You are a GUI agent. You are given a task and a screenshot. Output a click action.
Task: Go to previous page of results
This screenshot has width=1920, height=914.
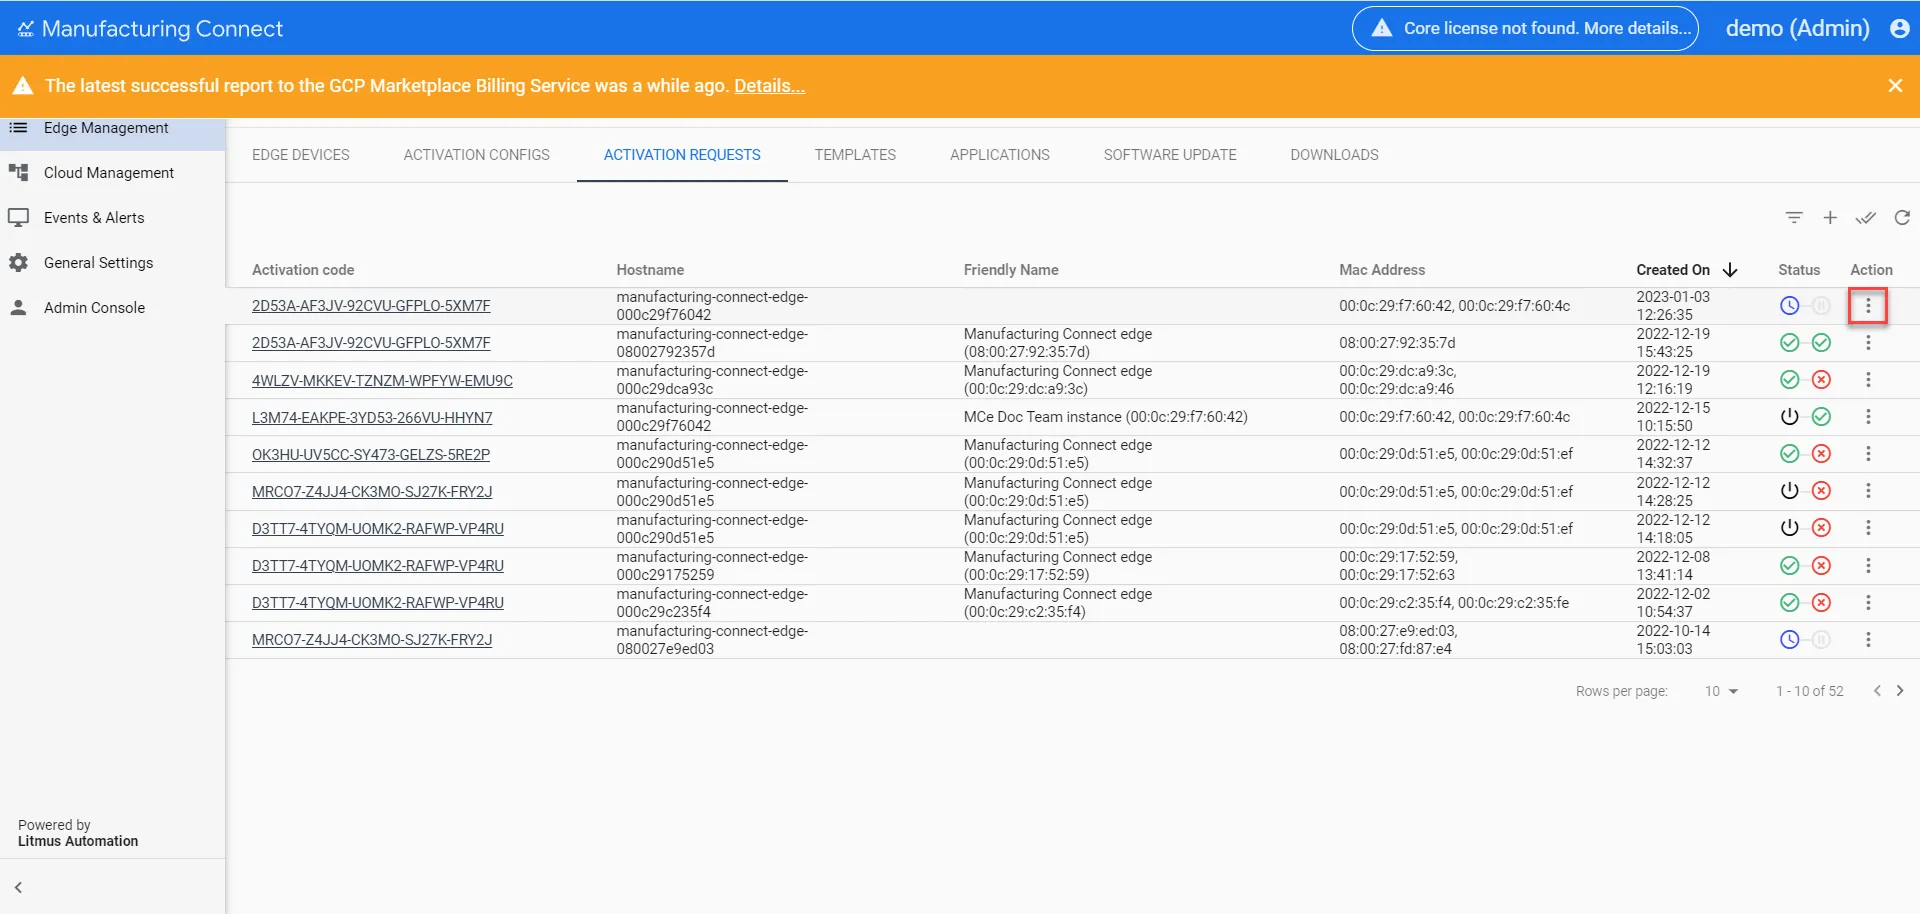point(1877,691)
